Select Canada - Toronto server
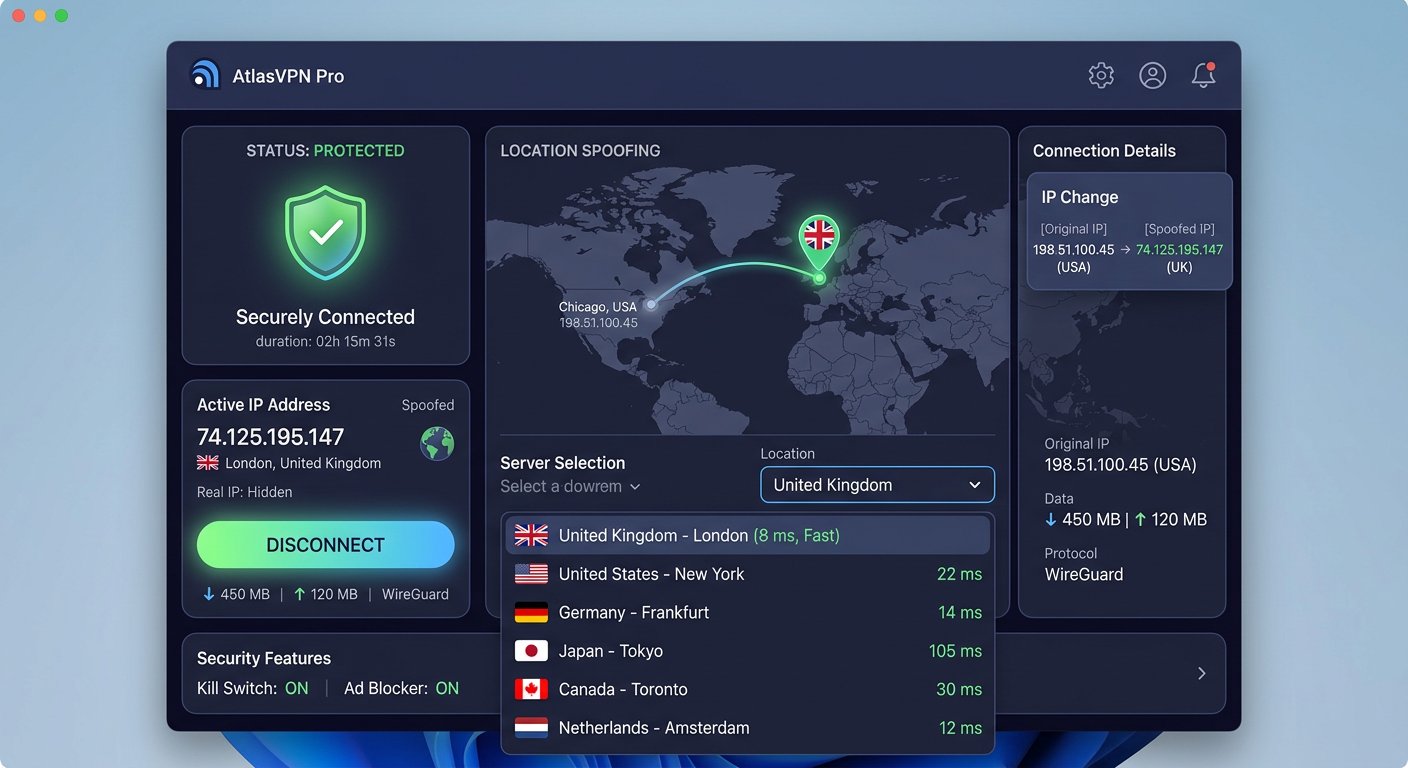The height and width of the screenshot is (768, 1408). [x=748, y=689]
